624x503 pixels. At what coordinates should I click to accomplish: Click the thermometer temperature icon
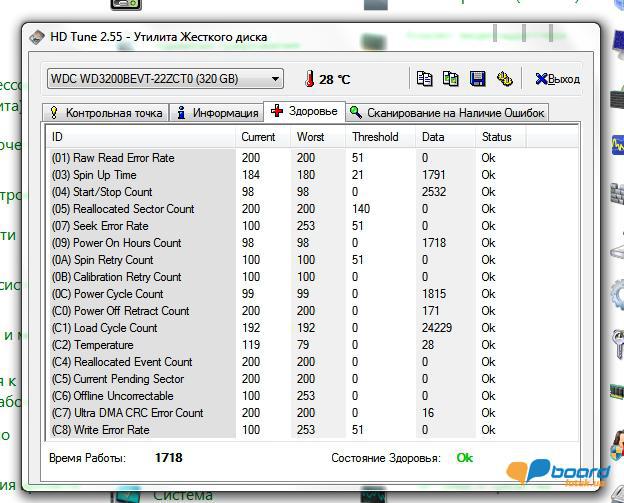pyautogui.click(x=311, y=79)
